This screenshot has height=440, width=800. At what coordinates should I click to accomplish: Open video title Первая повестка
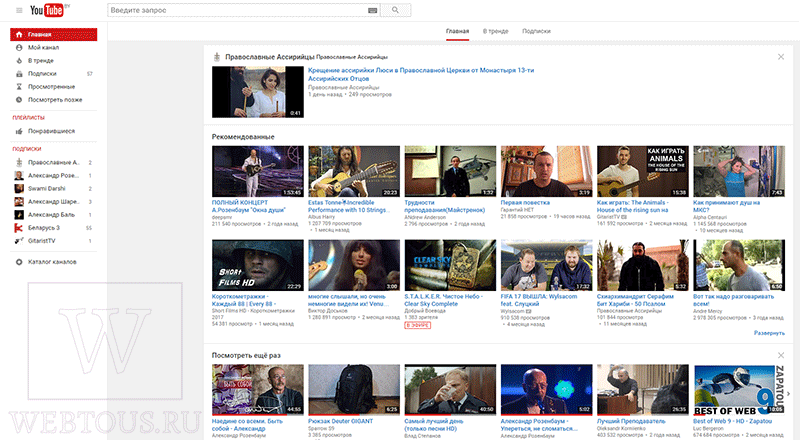tap(525, 203)
